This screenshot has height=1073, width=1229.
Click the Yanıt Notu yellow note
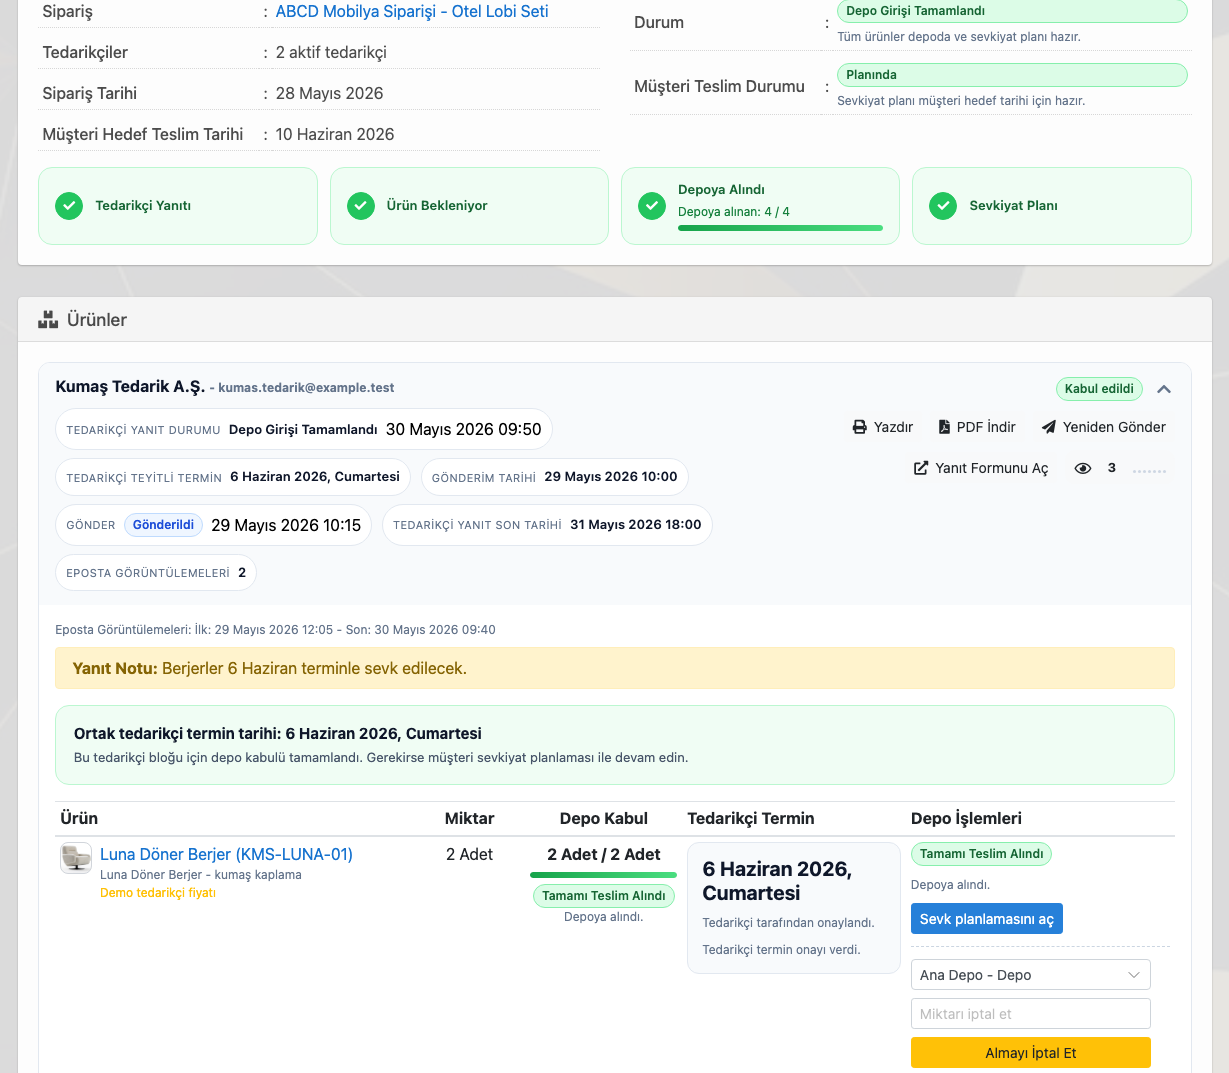[615, 668]
